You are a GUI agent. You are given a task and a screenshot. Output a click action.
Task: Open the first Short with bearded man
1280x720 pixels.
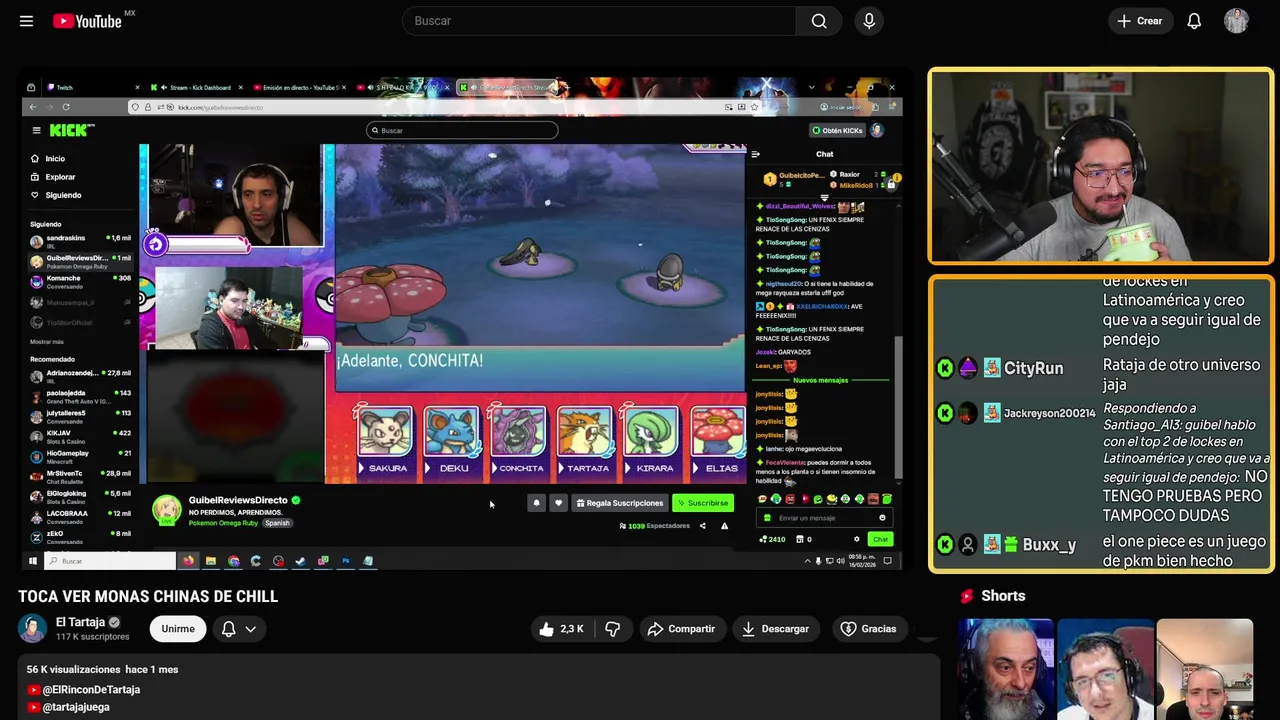[1005, 669]
